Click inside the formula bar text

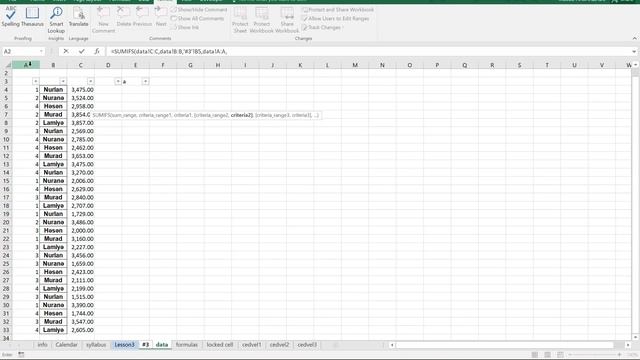point(169,51)
